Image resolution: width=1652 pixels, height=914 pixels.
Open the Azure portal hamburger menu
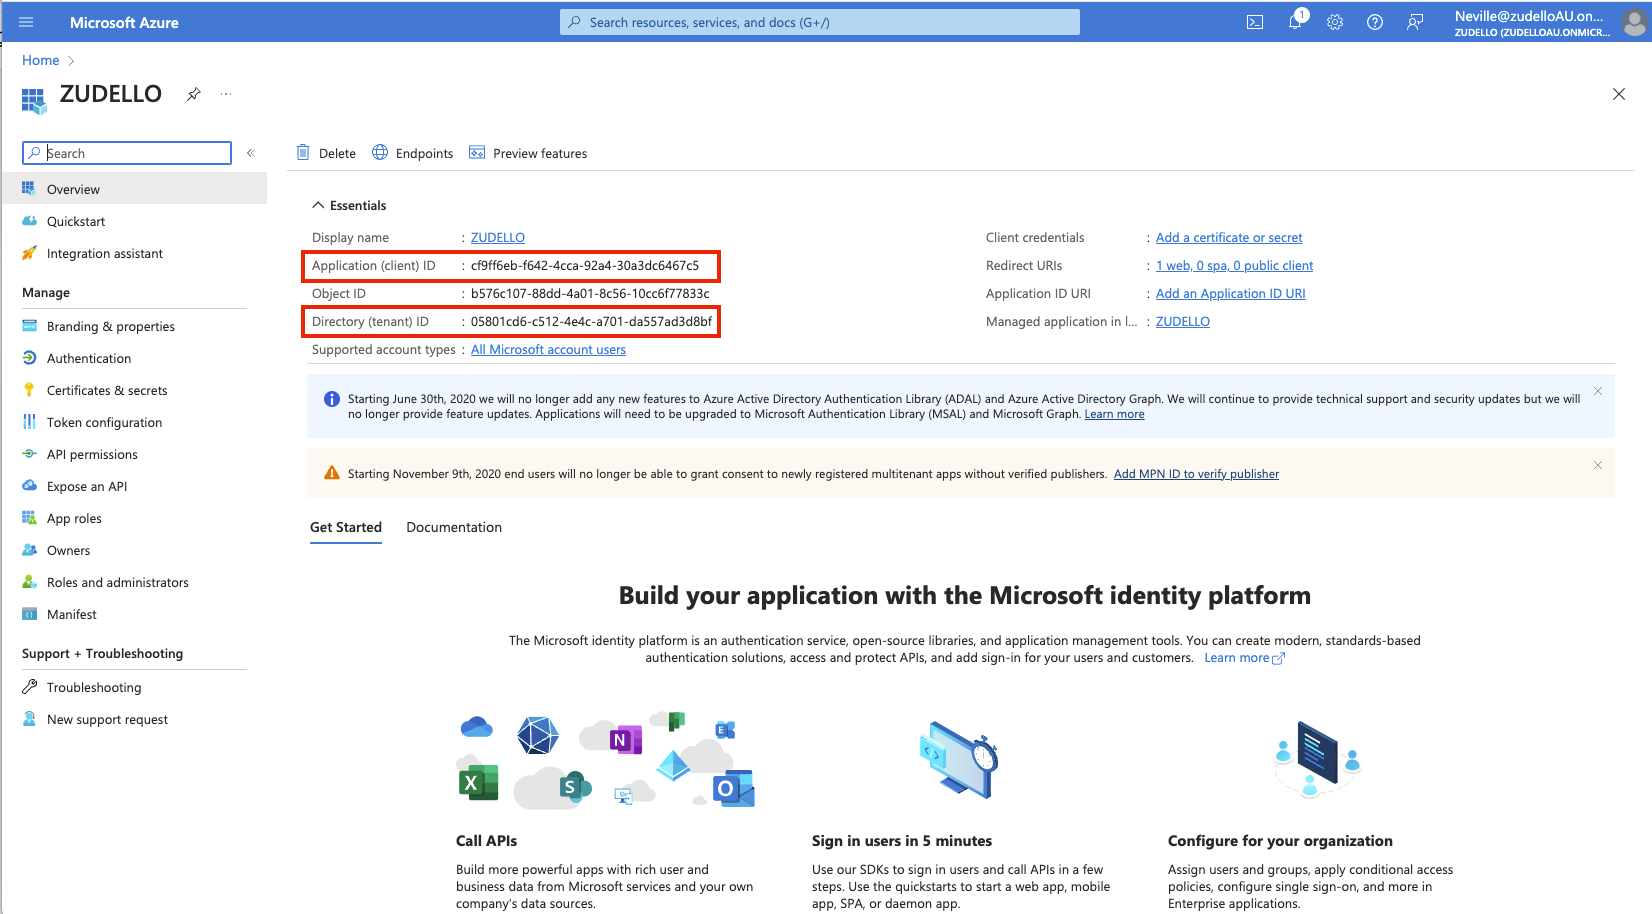[26, 22]
